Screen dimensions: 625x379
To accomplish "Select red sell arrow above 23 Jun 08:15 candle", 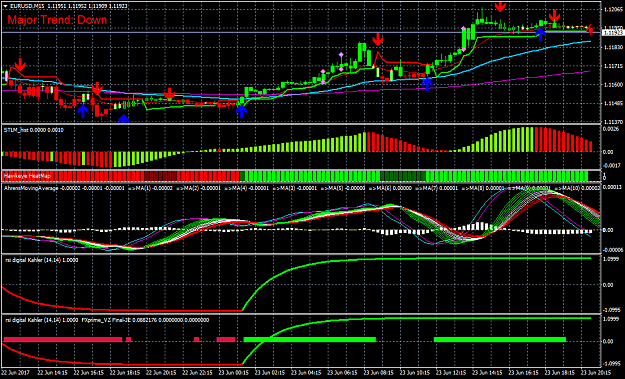I will [378, 39].
